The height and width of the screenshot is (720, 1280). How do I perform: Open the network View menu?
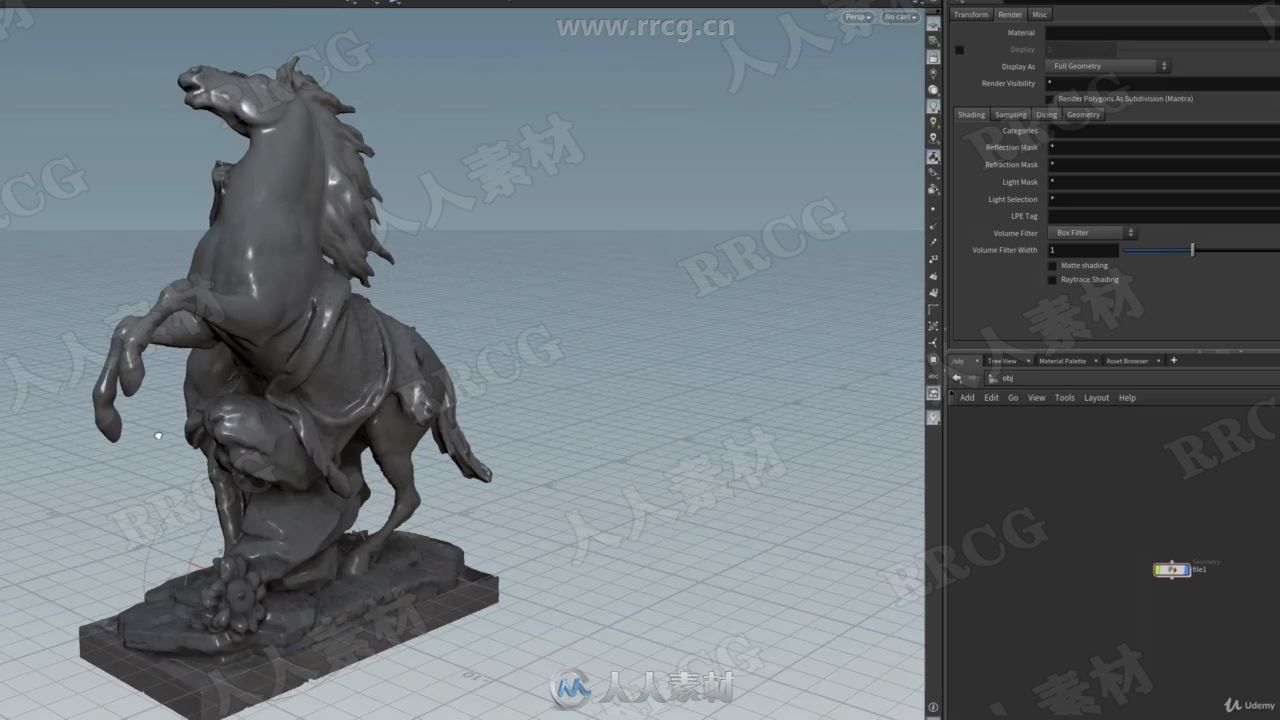coord(1037,398)
